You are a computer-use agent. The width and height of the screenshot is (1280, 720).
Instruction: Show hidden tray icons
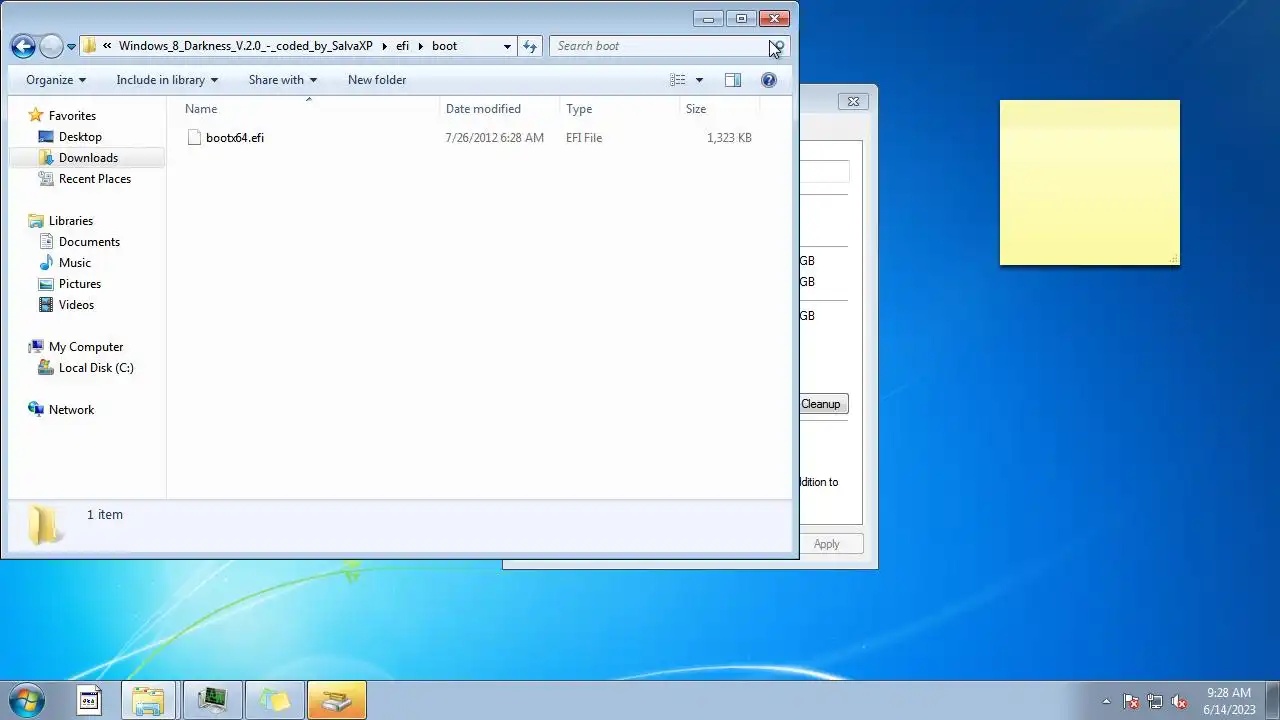tap(1106, 701)
